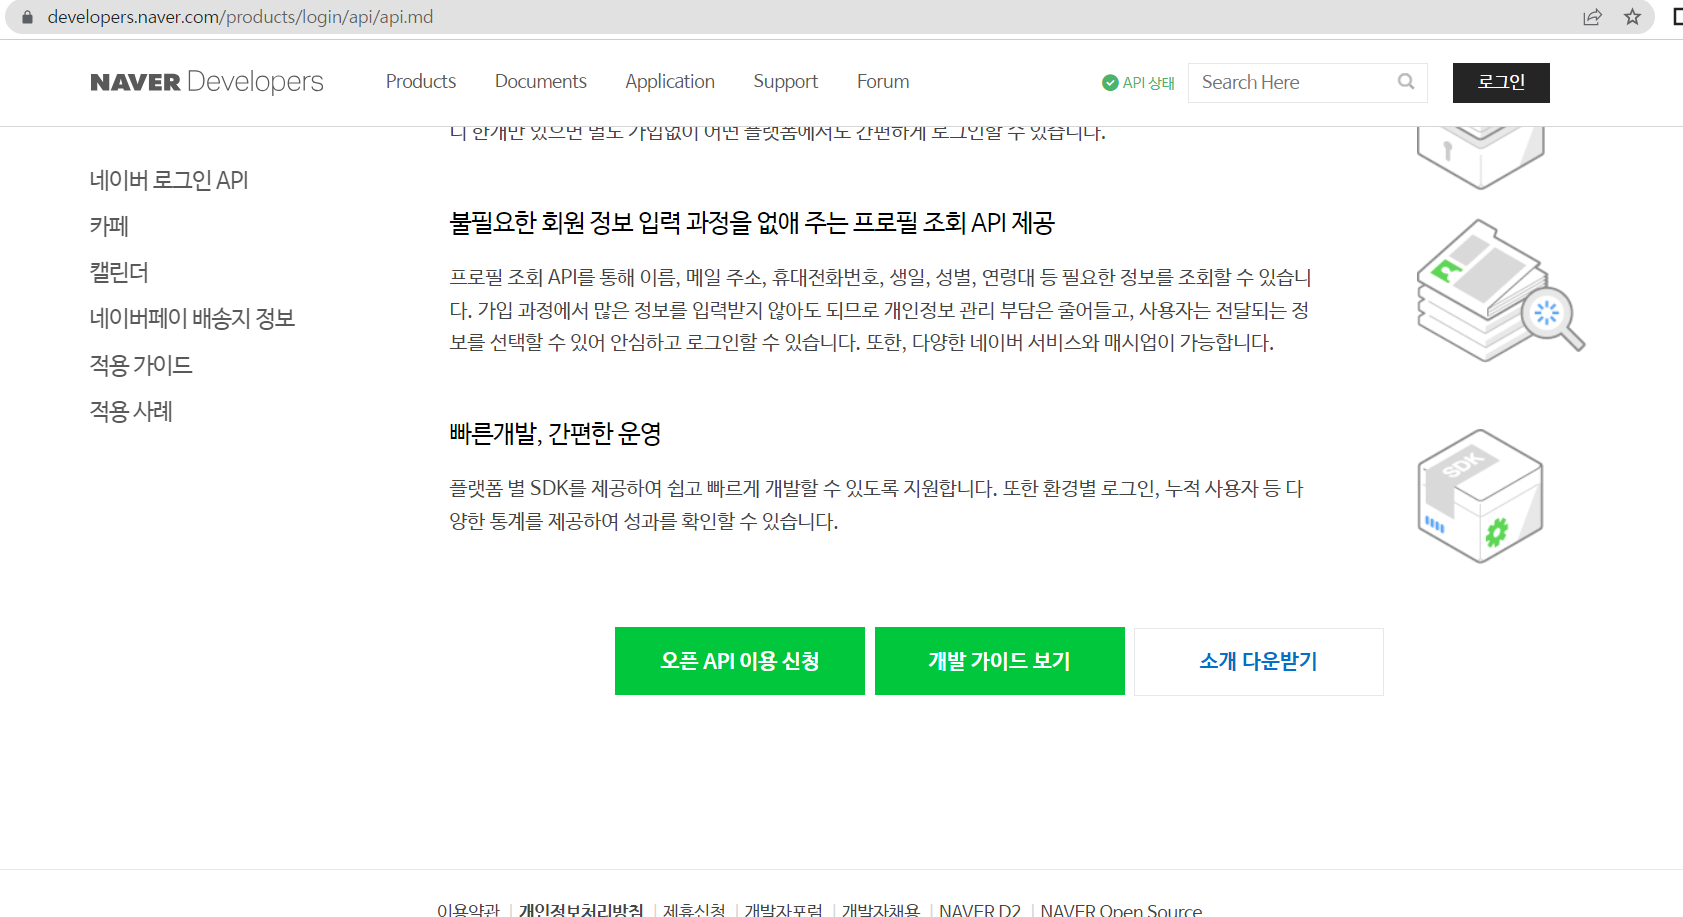Bookmark page with star icon
The width and height of the screenshot is (1683, 917).
(1632, 17)
